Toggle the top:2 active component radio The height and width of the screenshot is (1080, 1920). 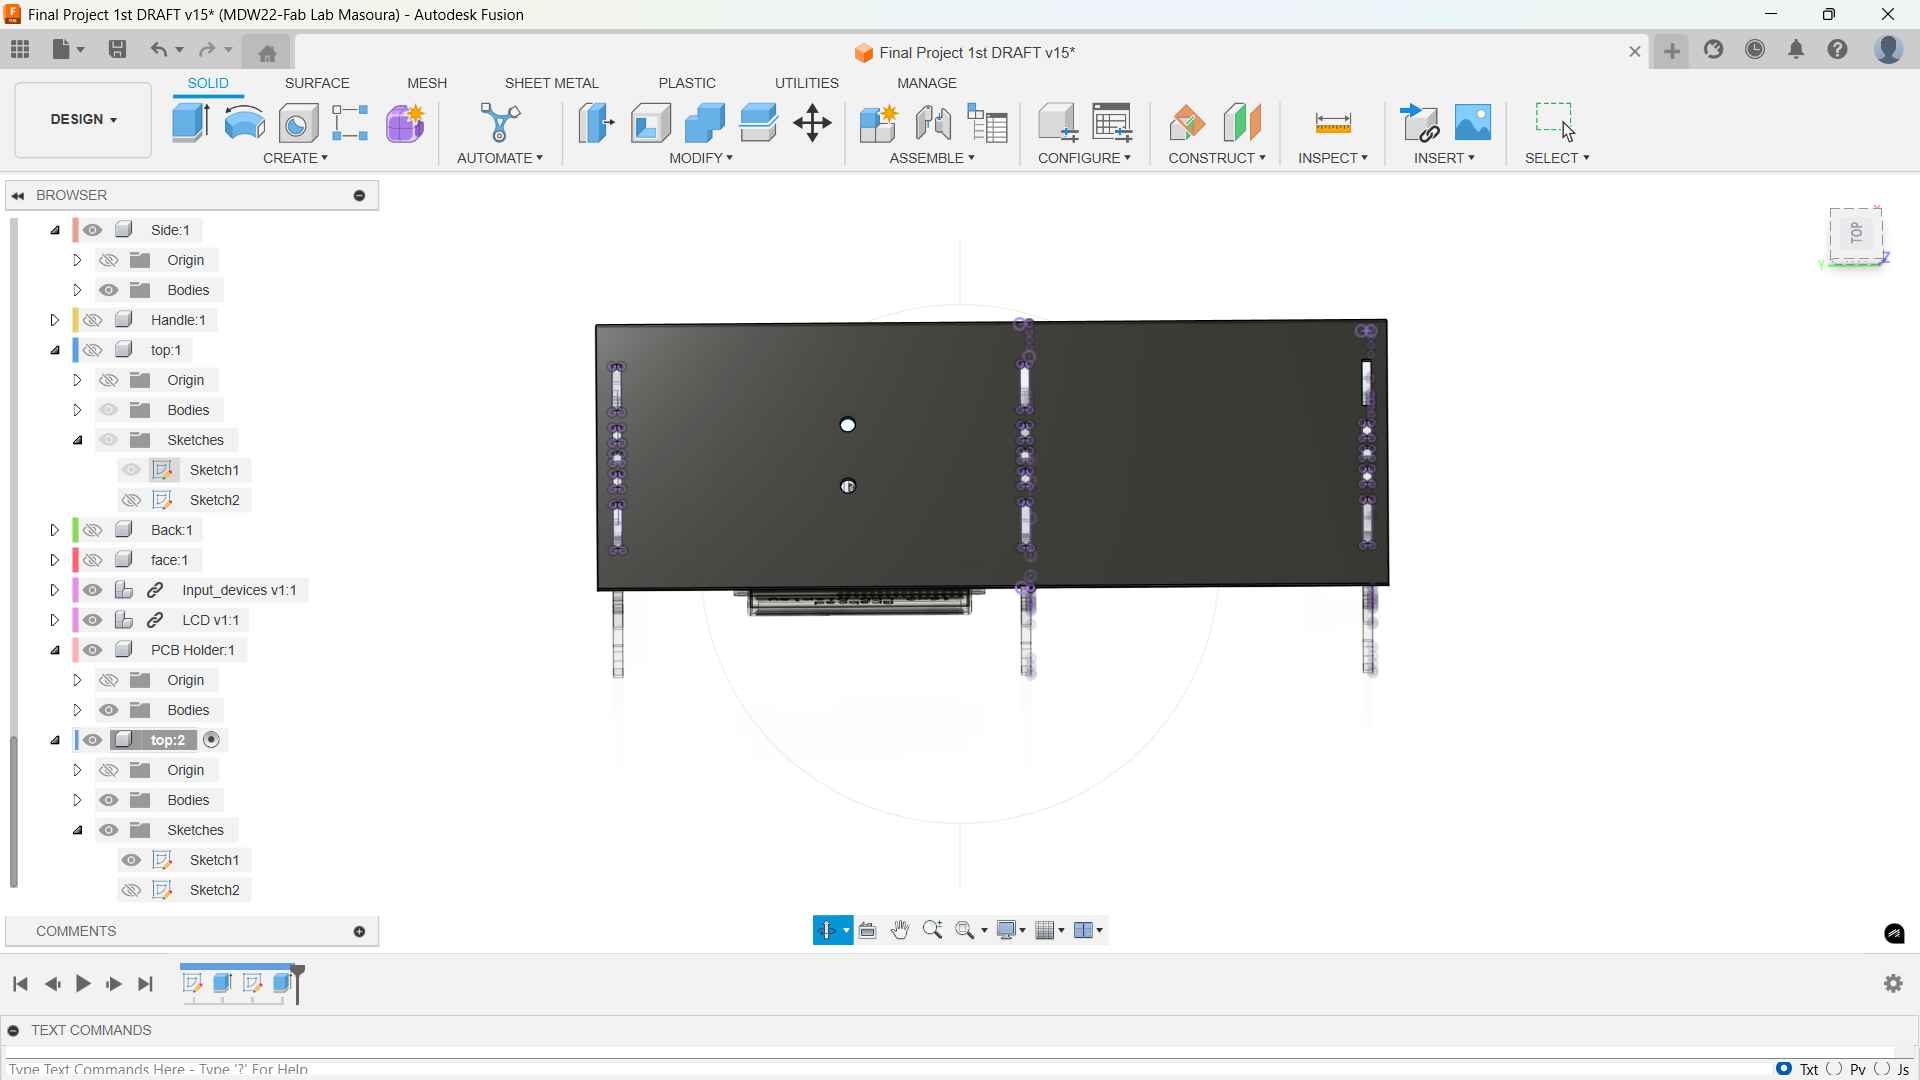tap(212, 740)
